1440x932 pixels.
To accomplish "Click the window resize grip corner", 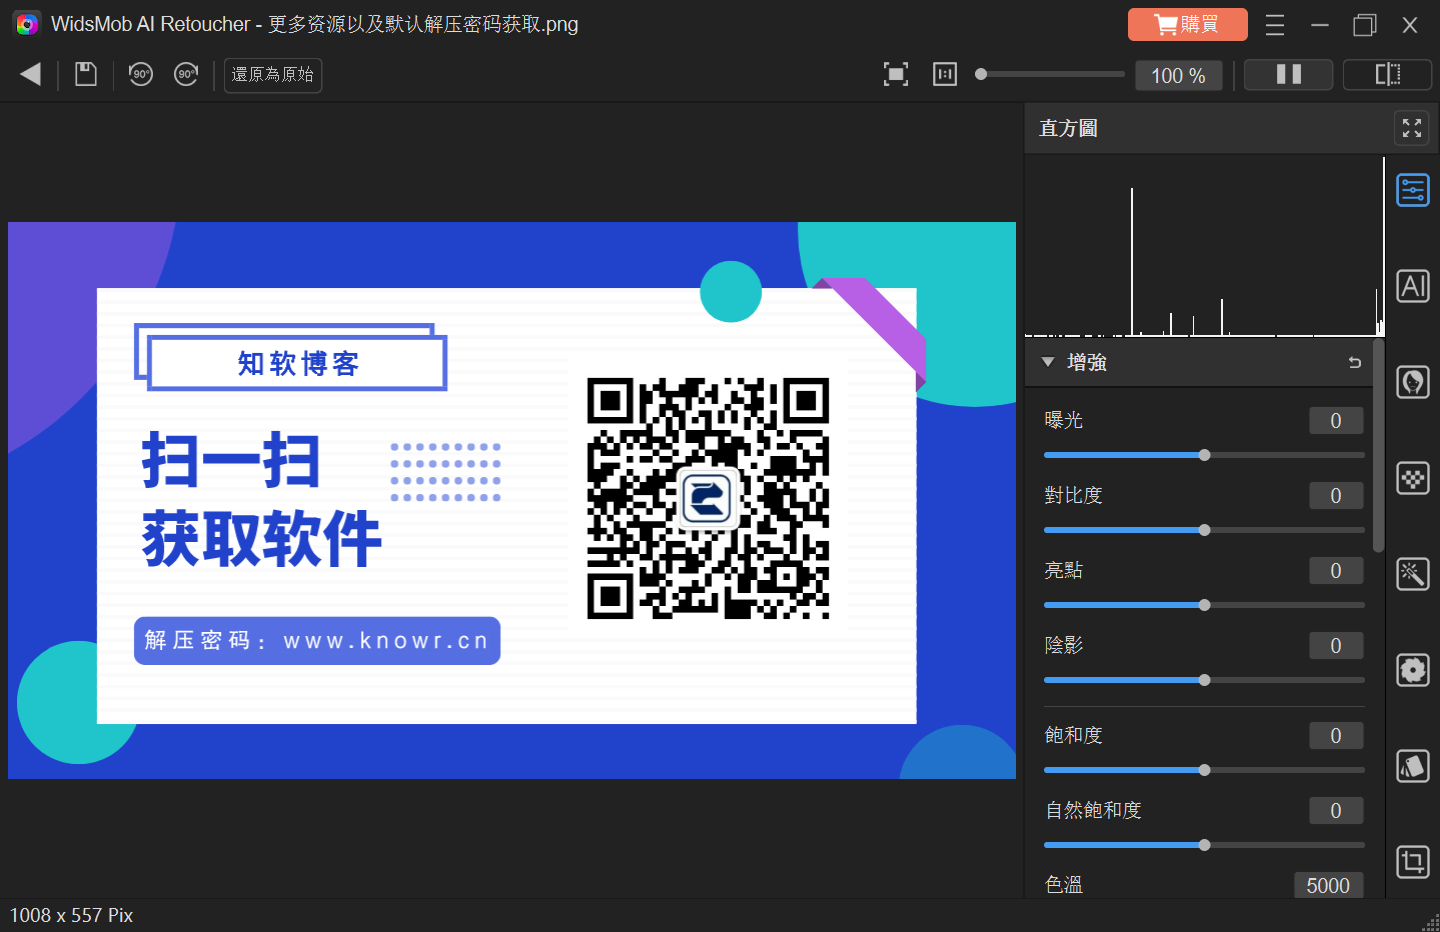I will [x=1430, y=922].
